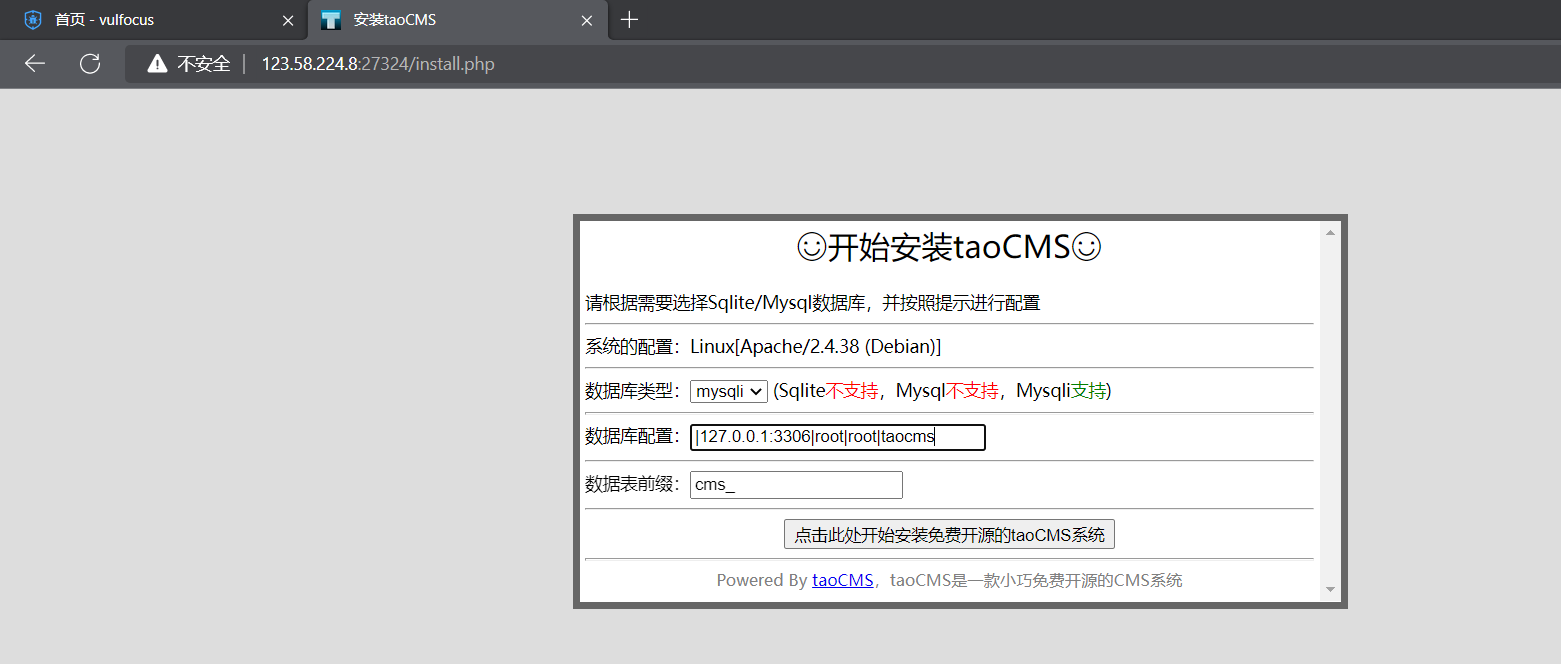Viewport: 1561px width, 664px height.
Task: Click the green 支持 text after Mysqli
Action: 1088,391
